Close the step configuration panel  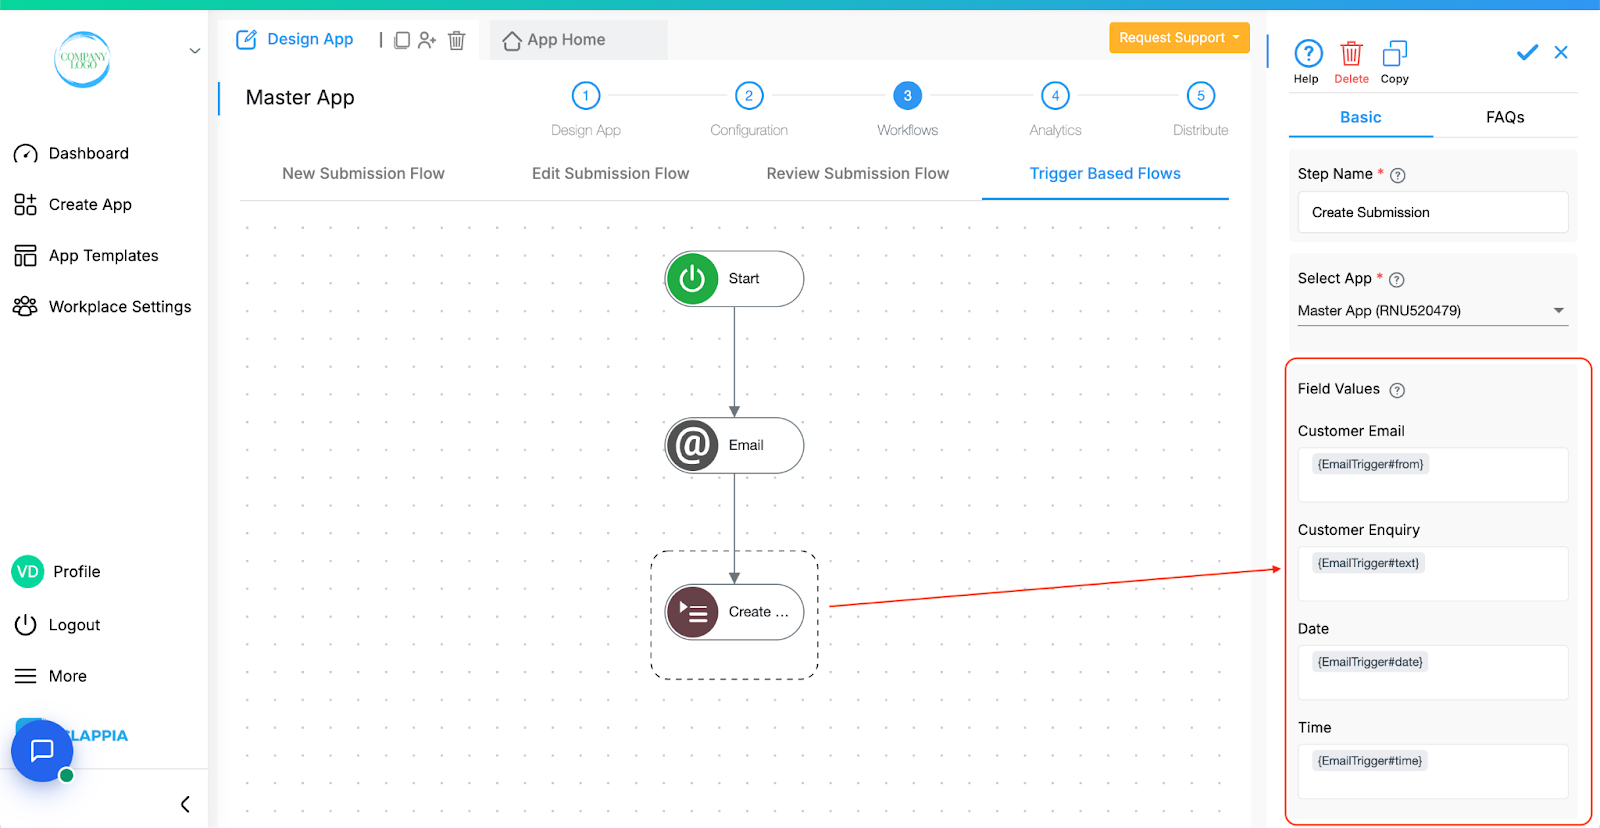pos(1561,52)
